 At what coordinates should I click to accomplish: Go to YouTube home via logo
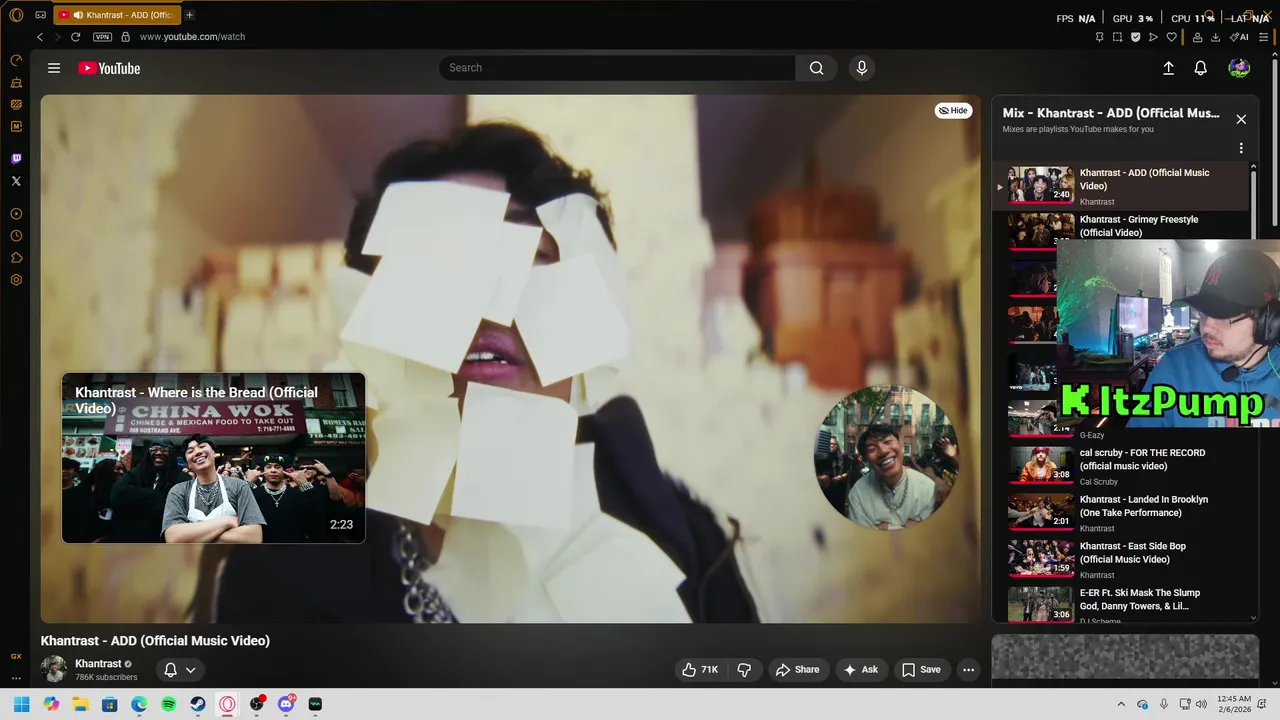[x=109, y=68]
